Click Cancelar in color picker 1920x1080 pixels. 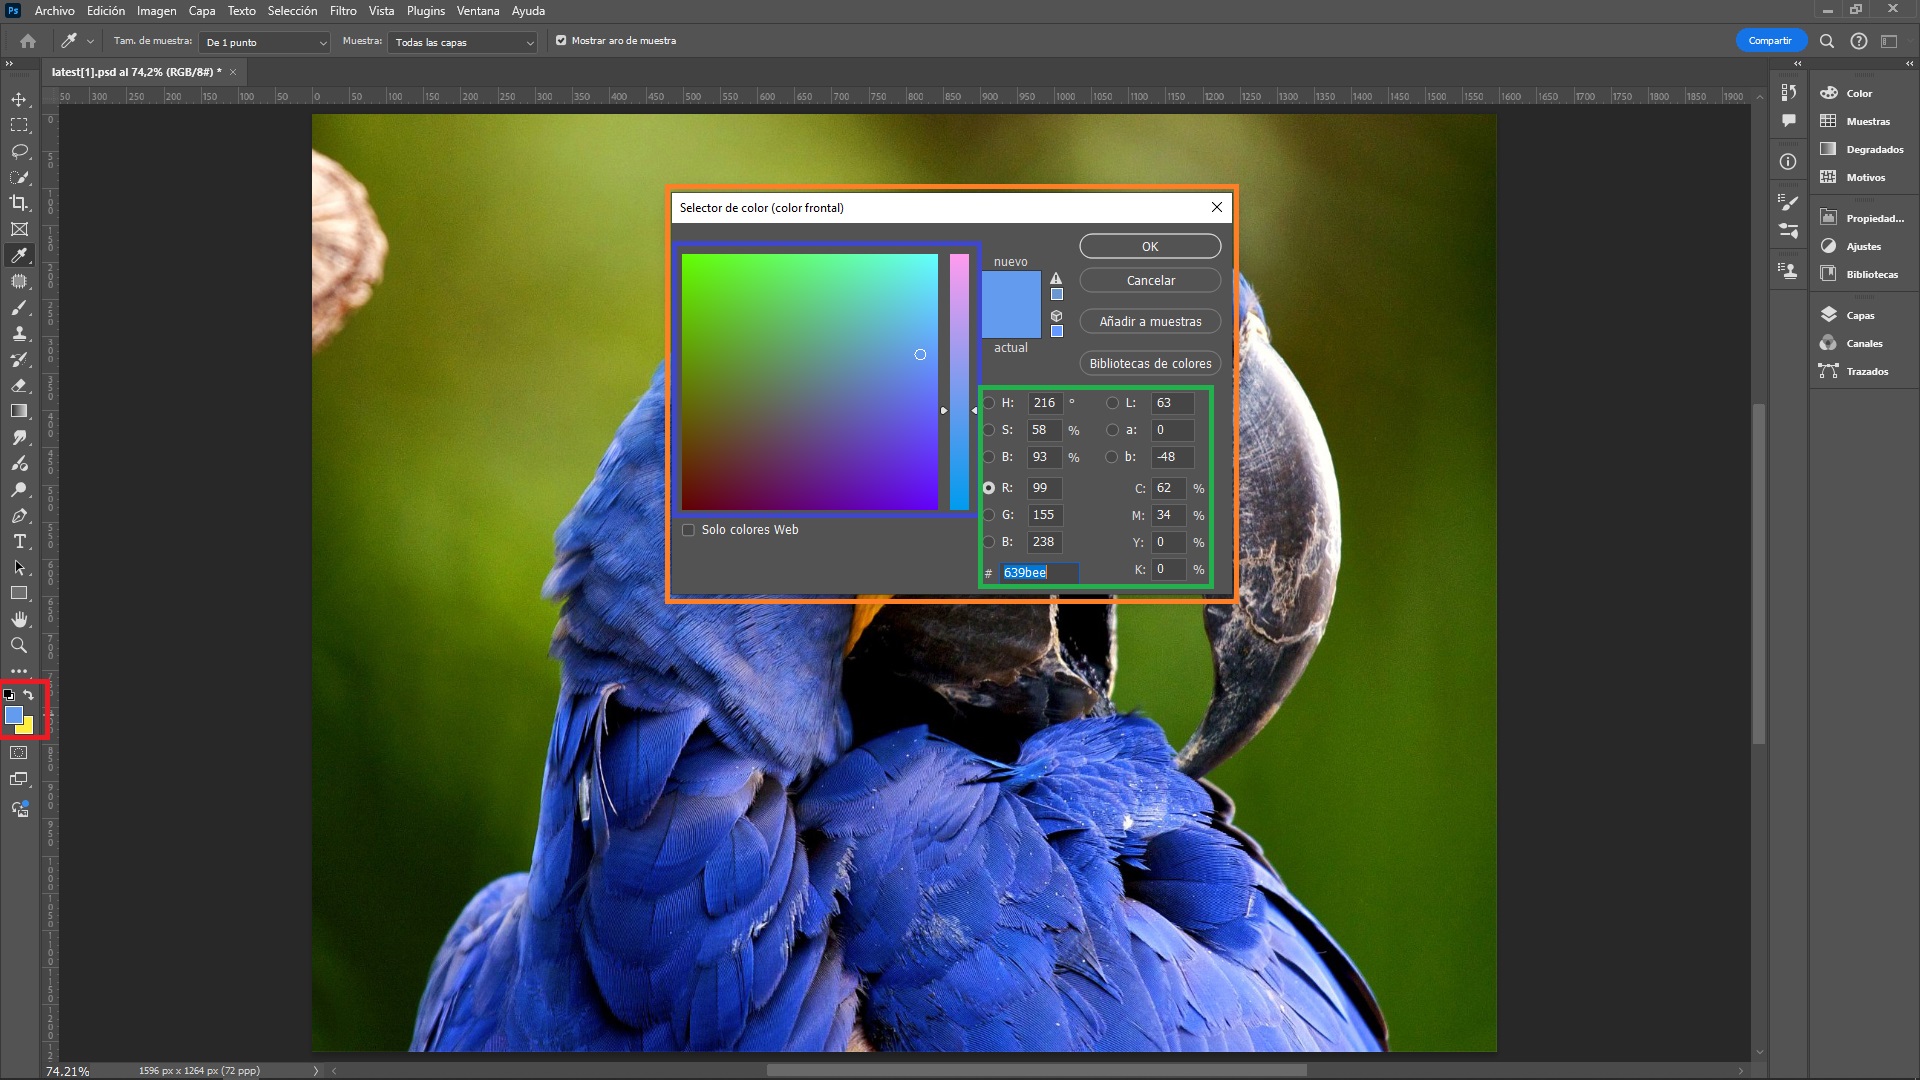(1150, 281)
